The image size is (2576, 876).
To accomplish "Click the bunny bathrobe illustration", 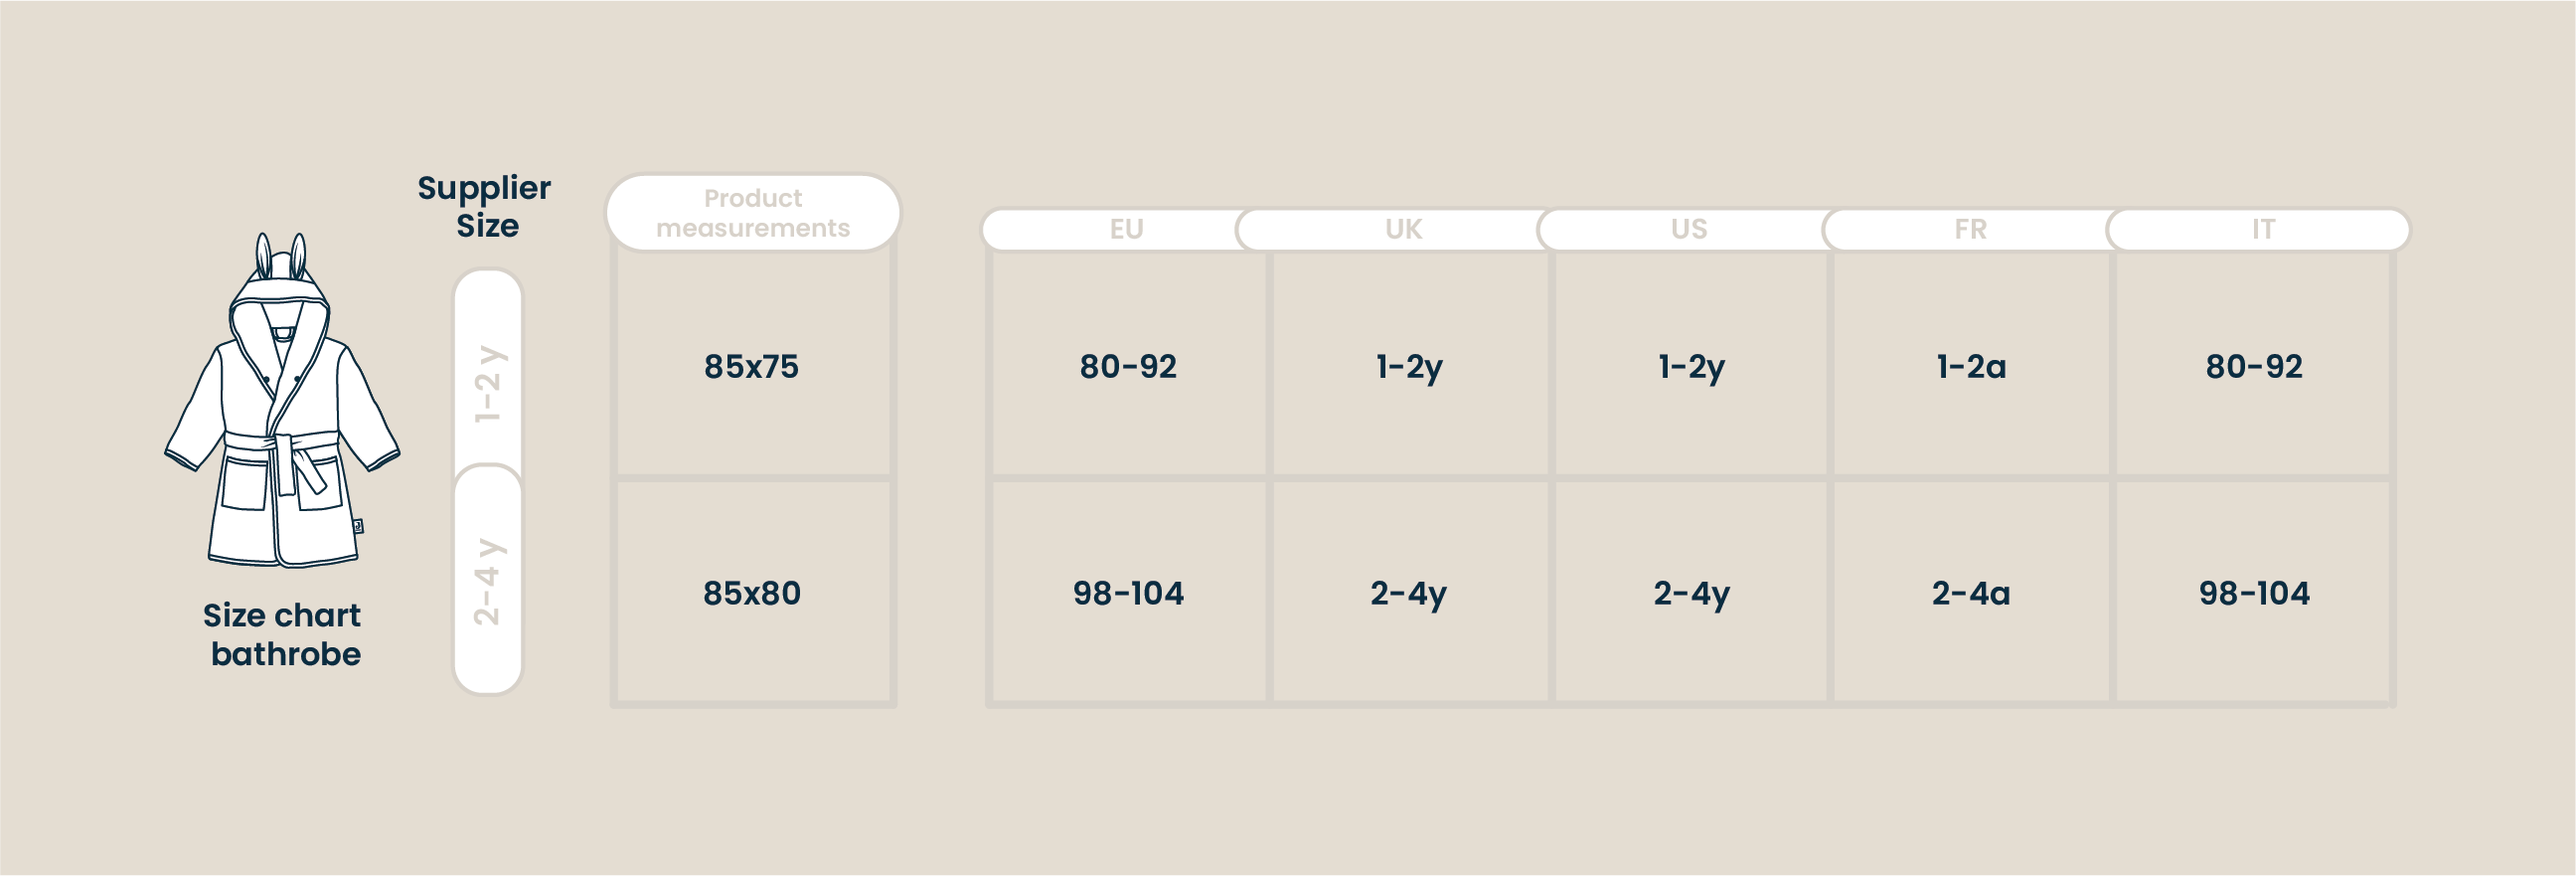I will 282,400.
